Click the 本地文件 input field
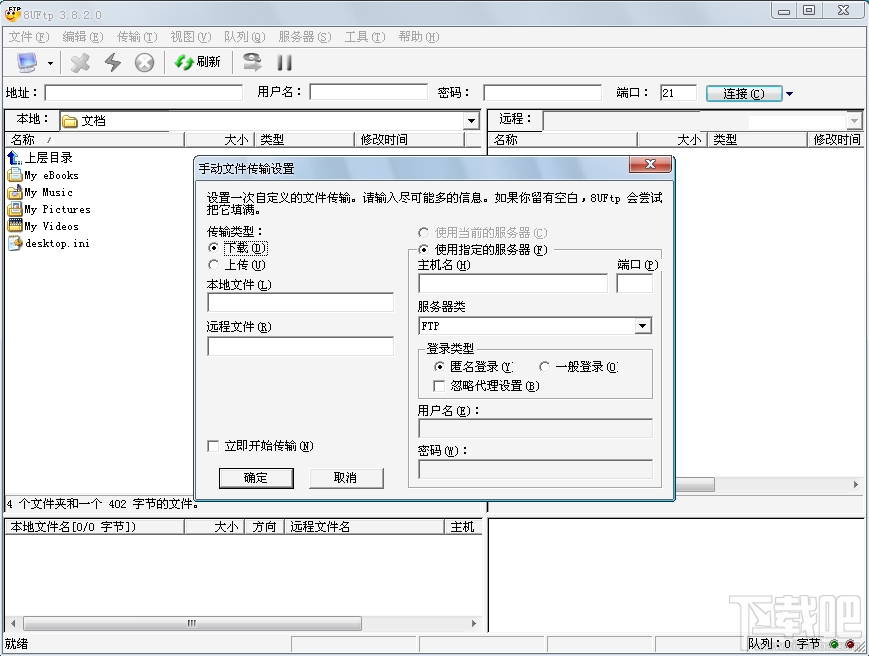Screen dimensions: 869x656 click(x=300, y=303)
